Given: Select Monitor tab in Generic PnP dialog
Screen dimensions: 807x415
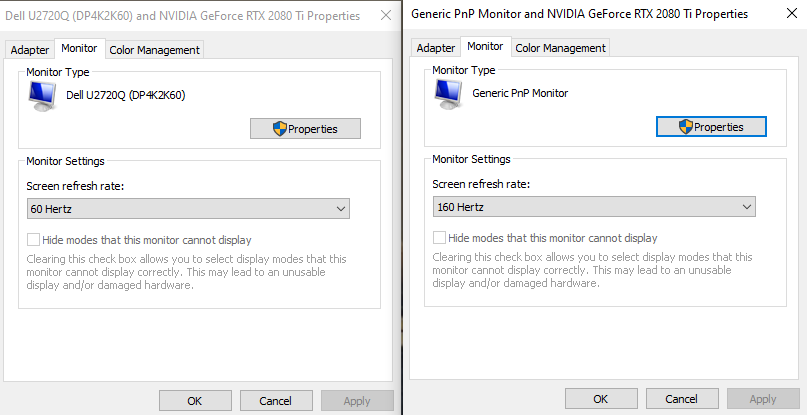Looking at the screenshot, I should [x=485, y=46].
